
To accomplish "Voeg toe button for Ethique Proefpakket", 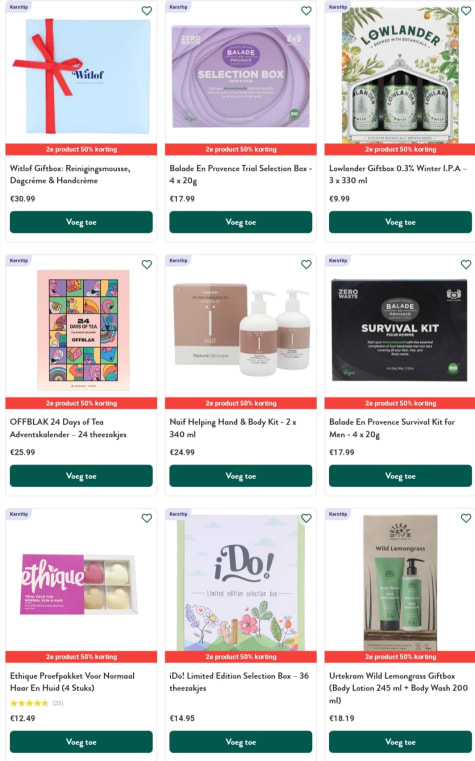I will coord(81,742).
